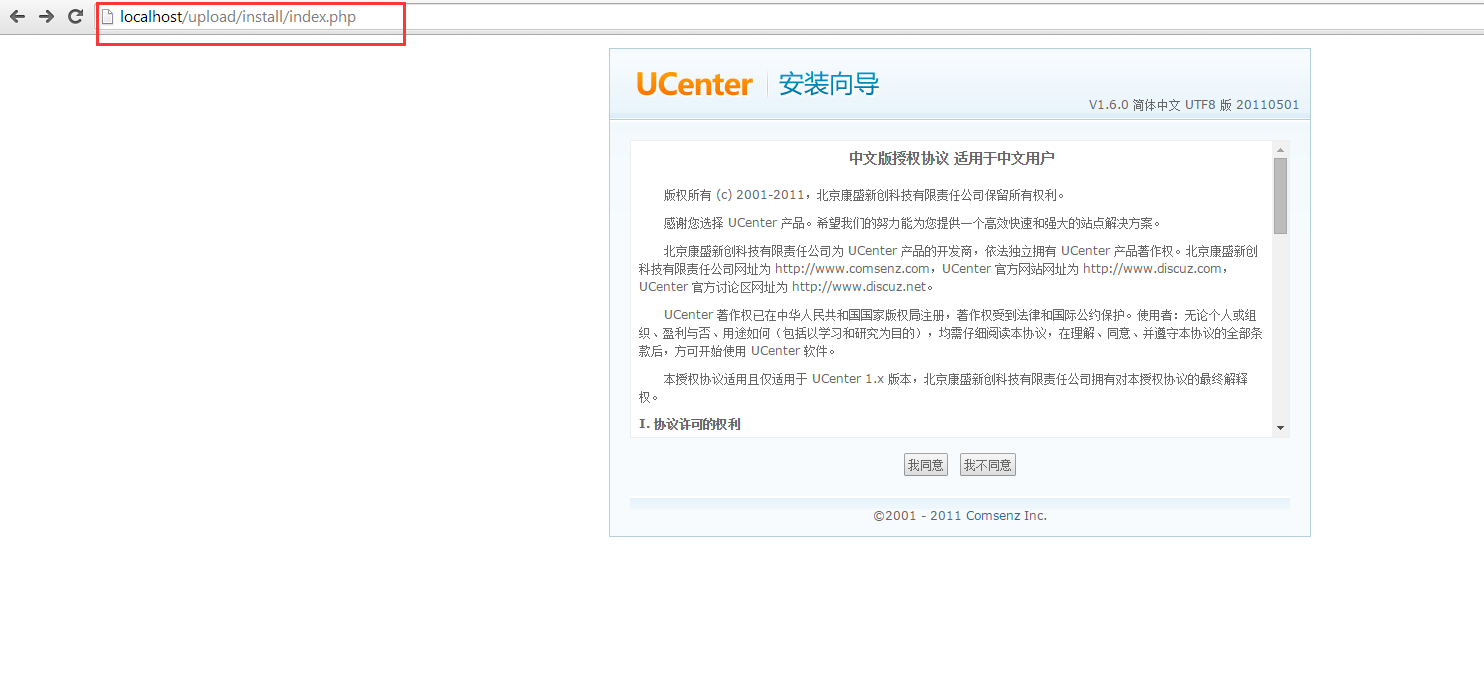Viewport: 1484px width, 683px height.
Task: Click the 中文版授权协议 适用于中文用户 title
Action: (x=952, y=159)
